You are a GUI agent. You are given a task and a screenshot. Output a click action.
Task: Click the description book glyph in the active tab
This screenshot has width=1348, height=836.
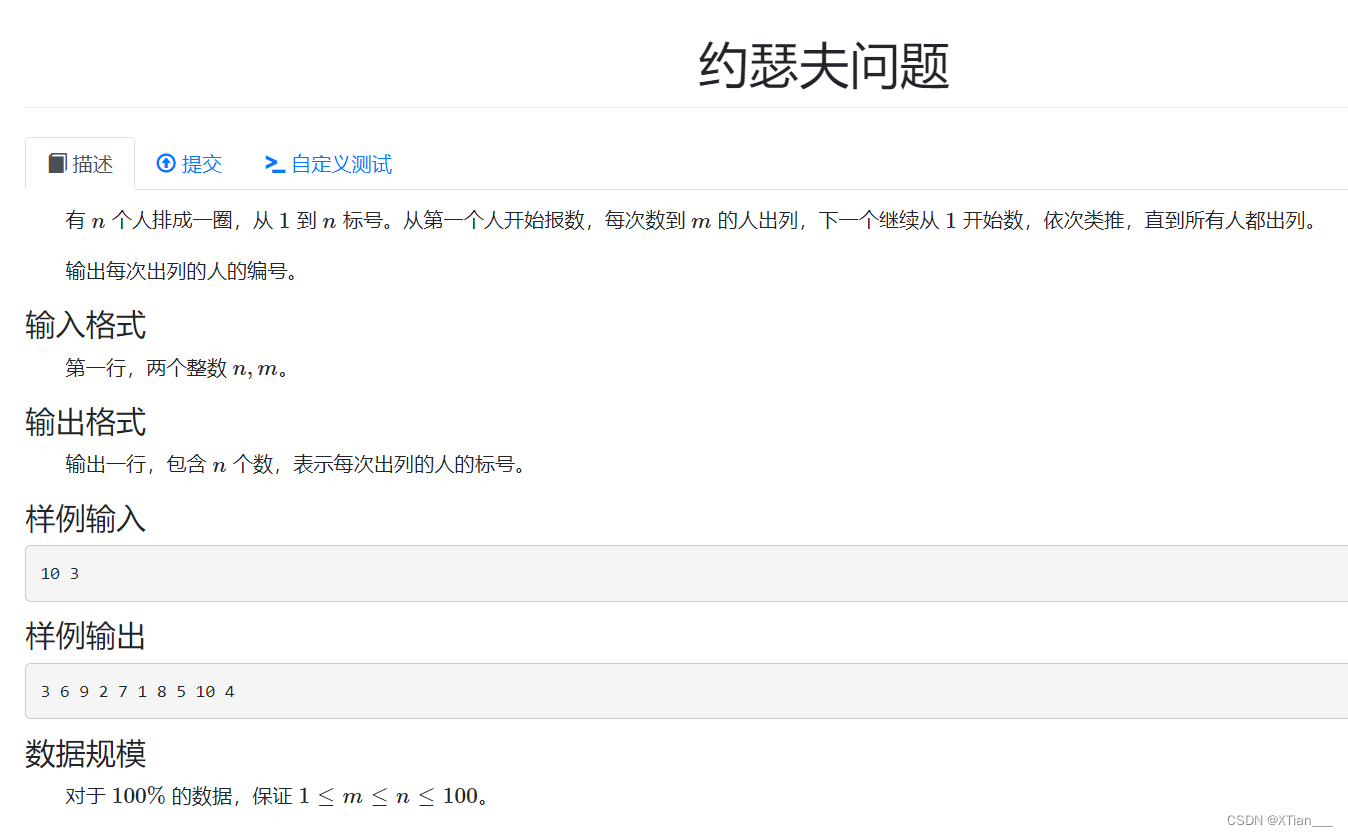pos(59,163)
